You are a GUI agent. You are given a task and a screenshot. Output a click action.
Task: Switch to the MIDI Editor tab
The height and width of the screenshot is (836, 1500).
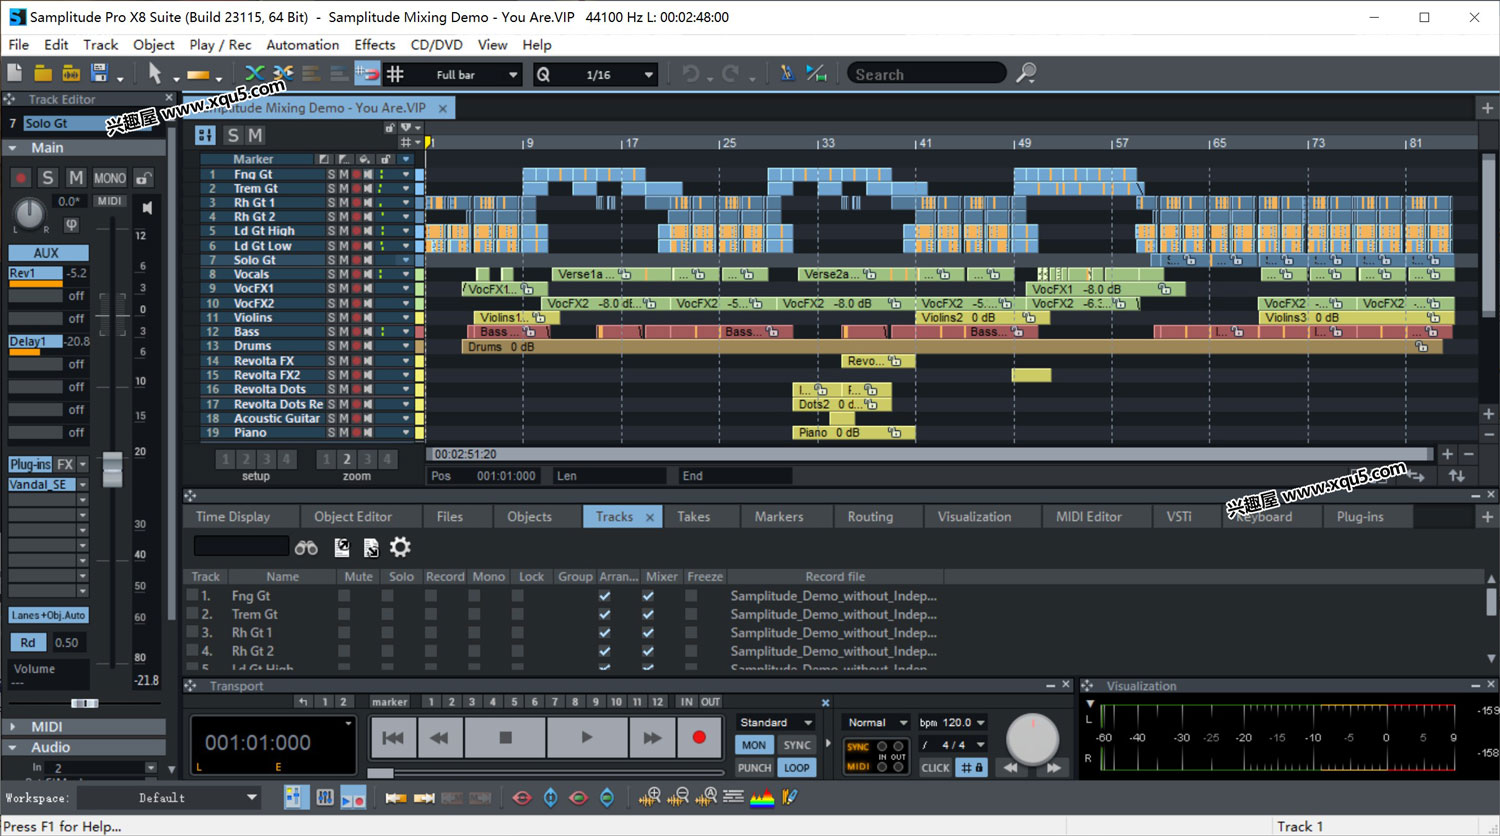1089,517
